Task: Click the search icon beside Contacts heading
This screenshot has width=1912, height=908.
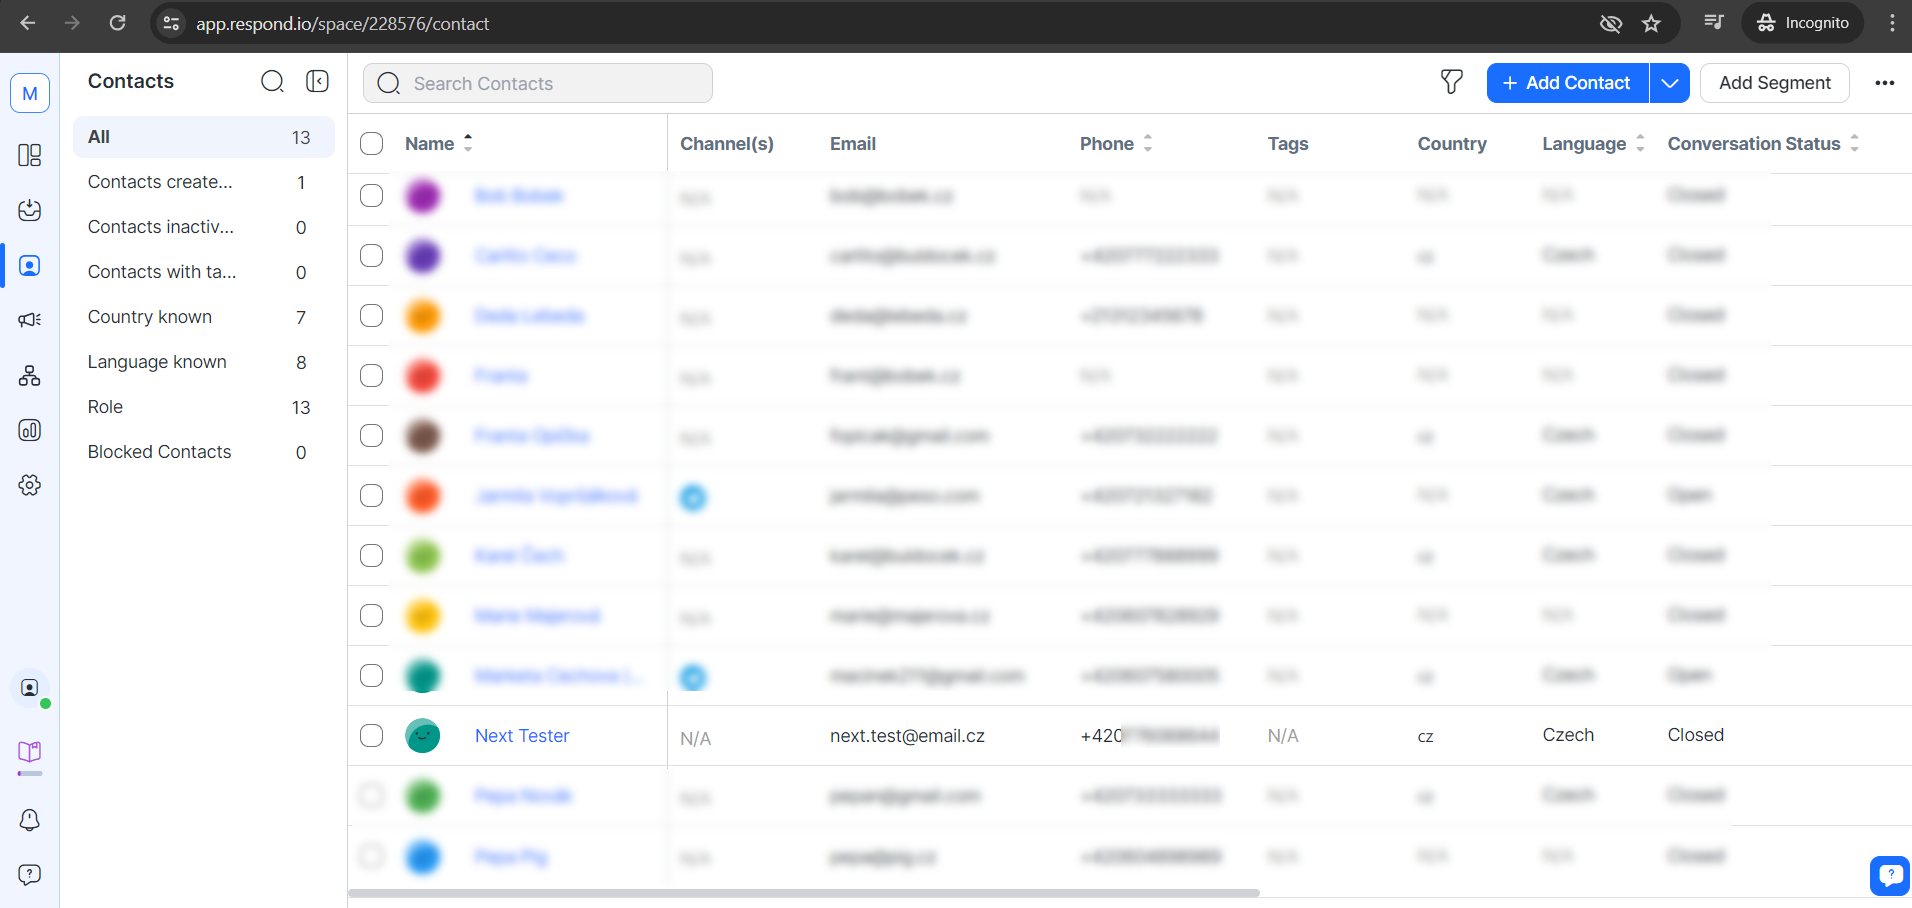Action: coord(272,81)
